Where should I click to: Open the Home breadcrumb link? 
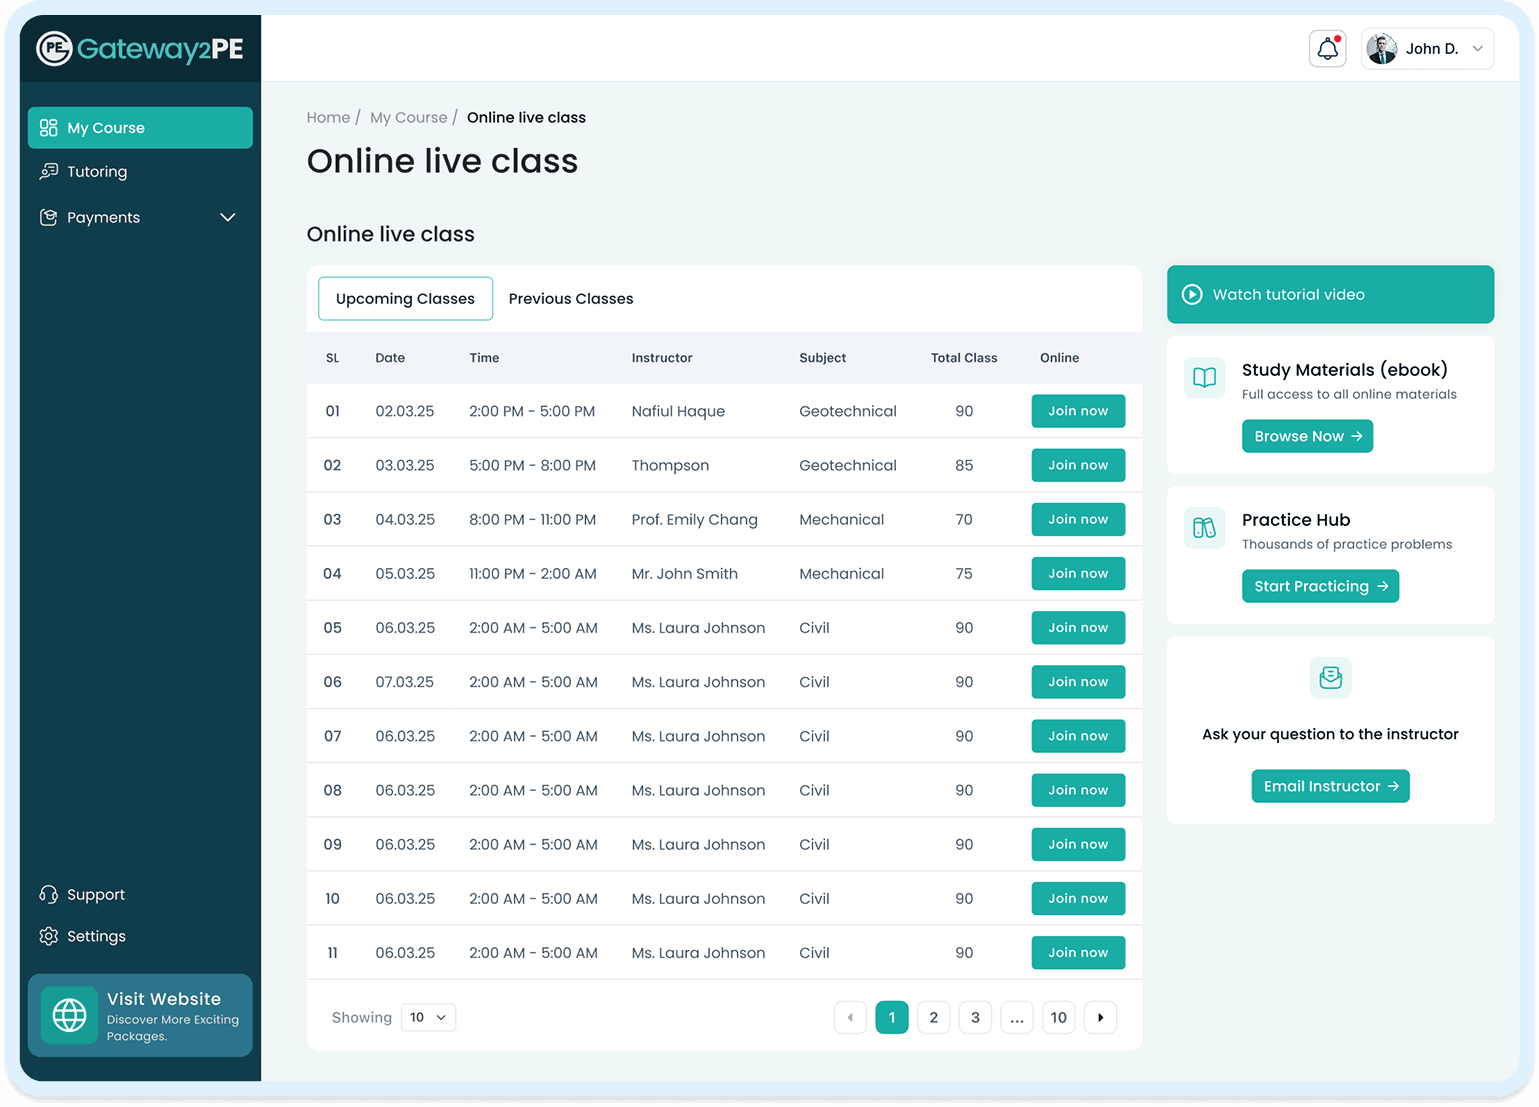(328, 117)
